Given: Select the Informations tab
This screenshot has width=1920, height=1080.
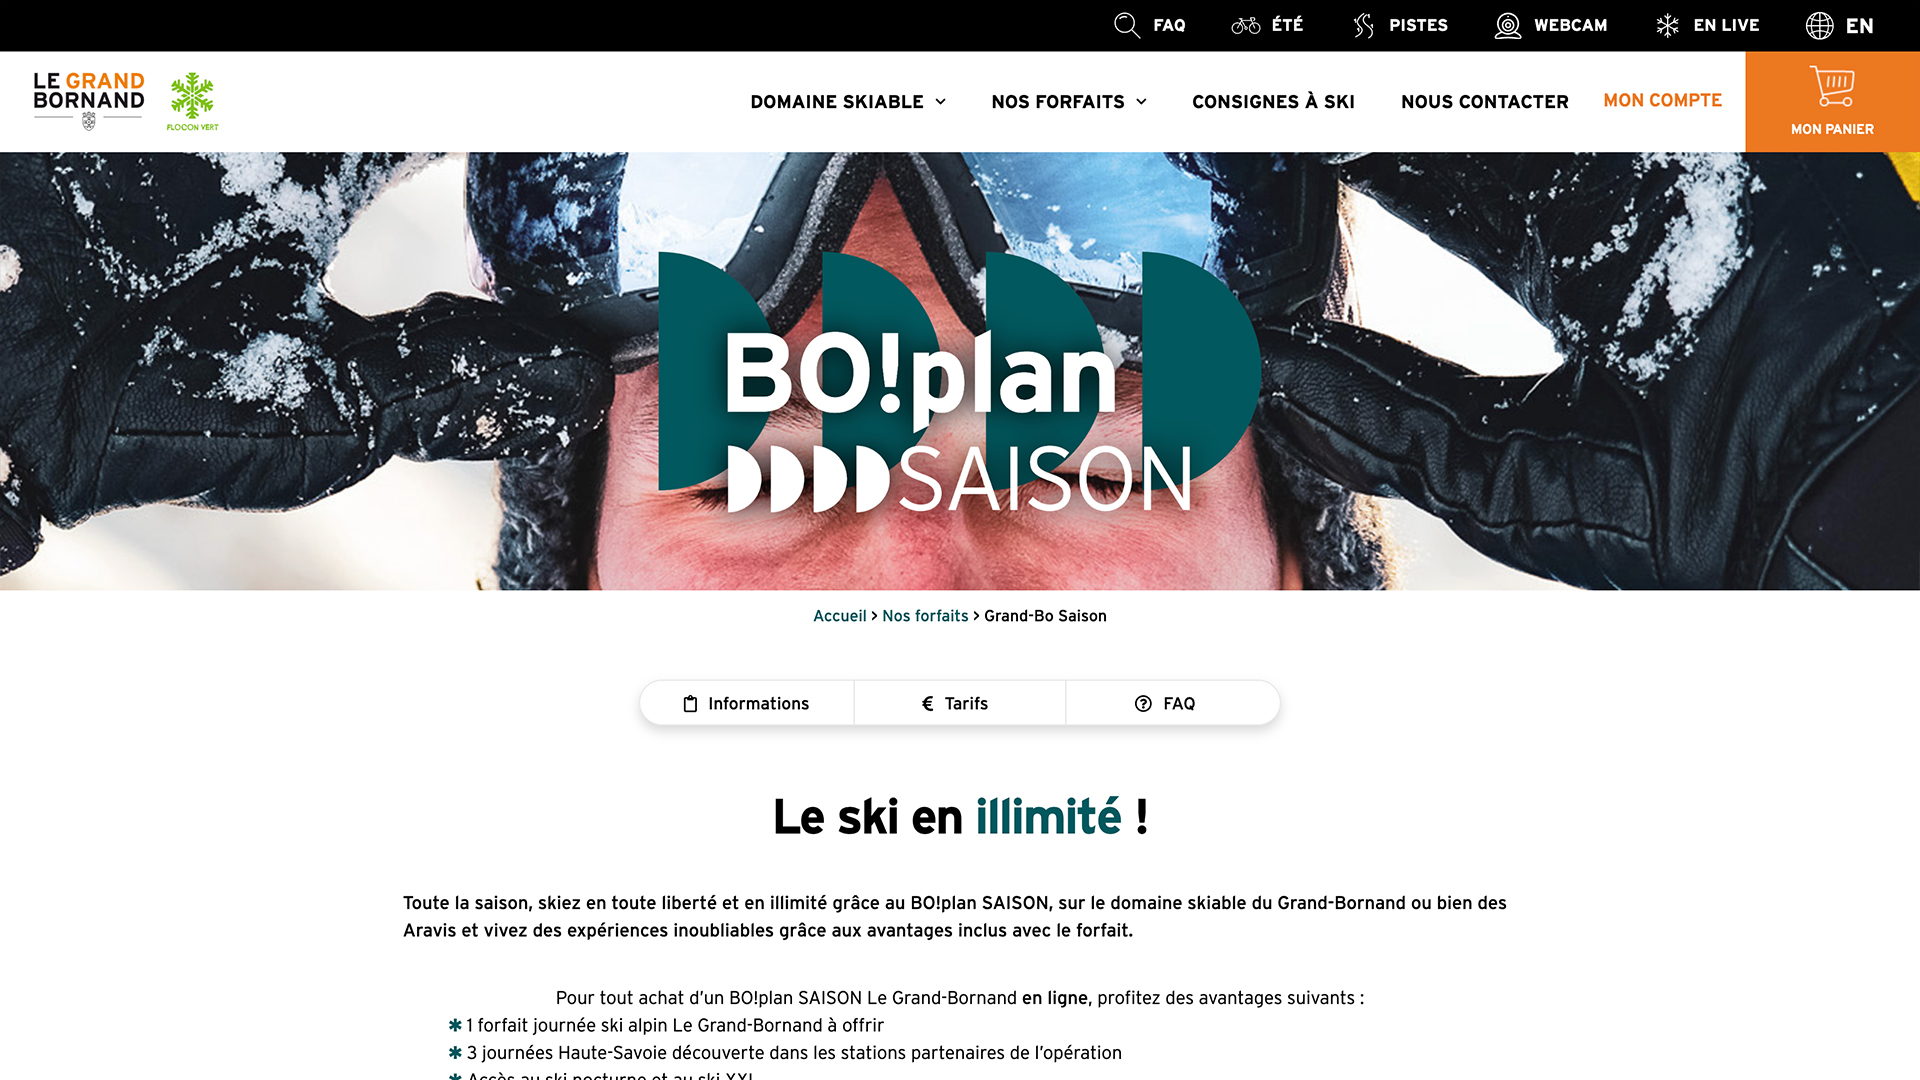Looking at the screenshot, I should click(747, 703).
